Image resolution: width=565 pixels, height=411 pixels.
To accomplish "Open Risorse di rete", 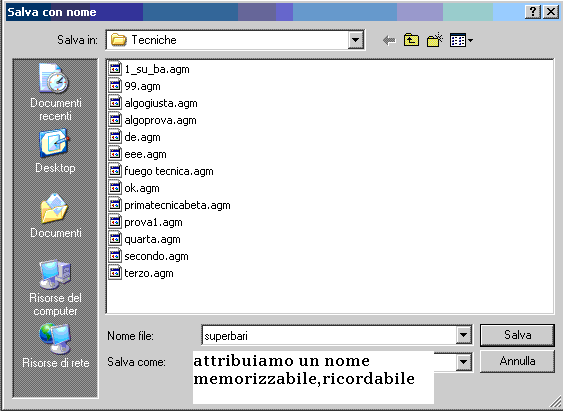I will click(55, 346).
